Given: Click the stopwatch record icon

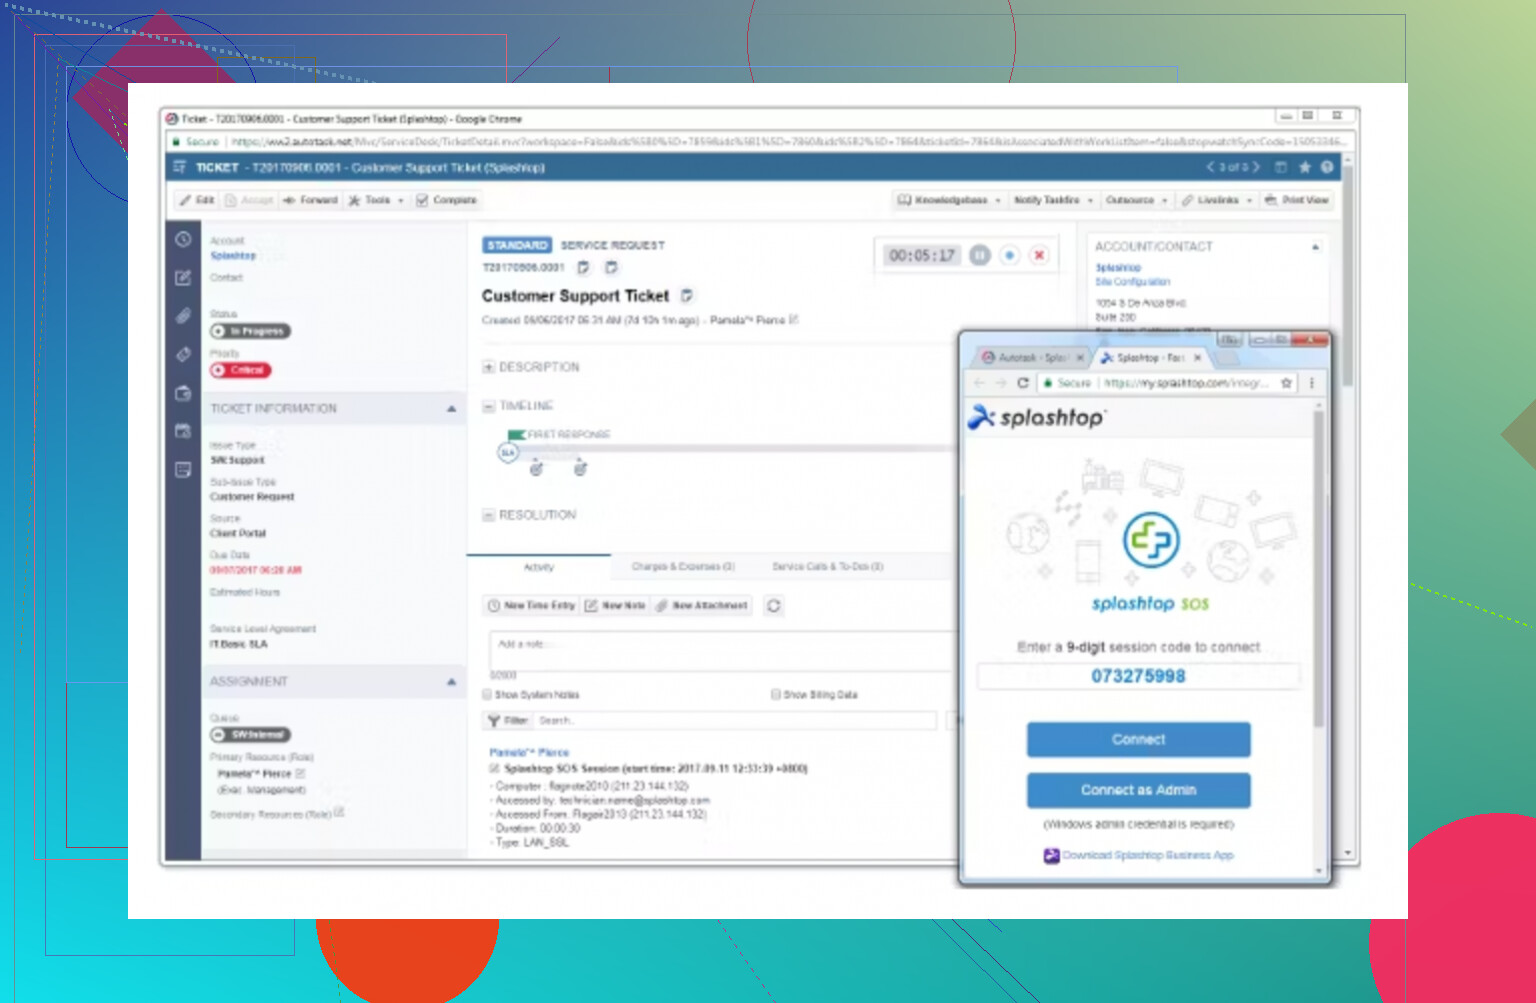Looking at the screenshot, I should (1010, 256).
